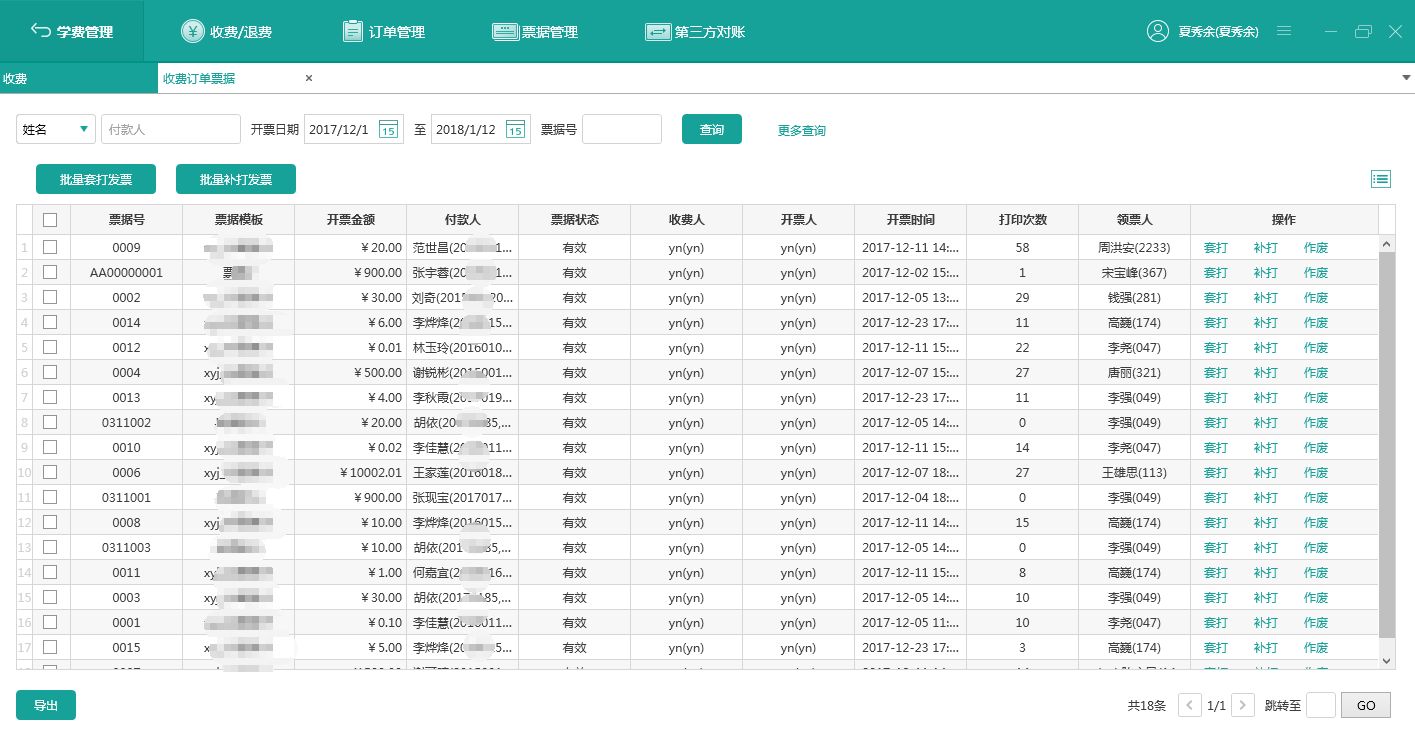Image resolution: width=1415 pixels, height=748 pixels.
Task: Open the 学费管理 module
Action: click(72, 31)
